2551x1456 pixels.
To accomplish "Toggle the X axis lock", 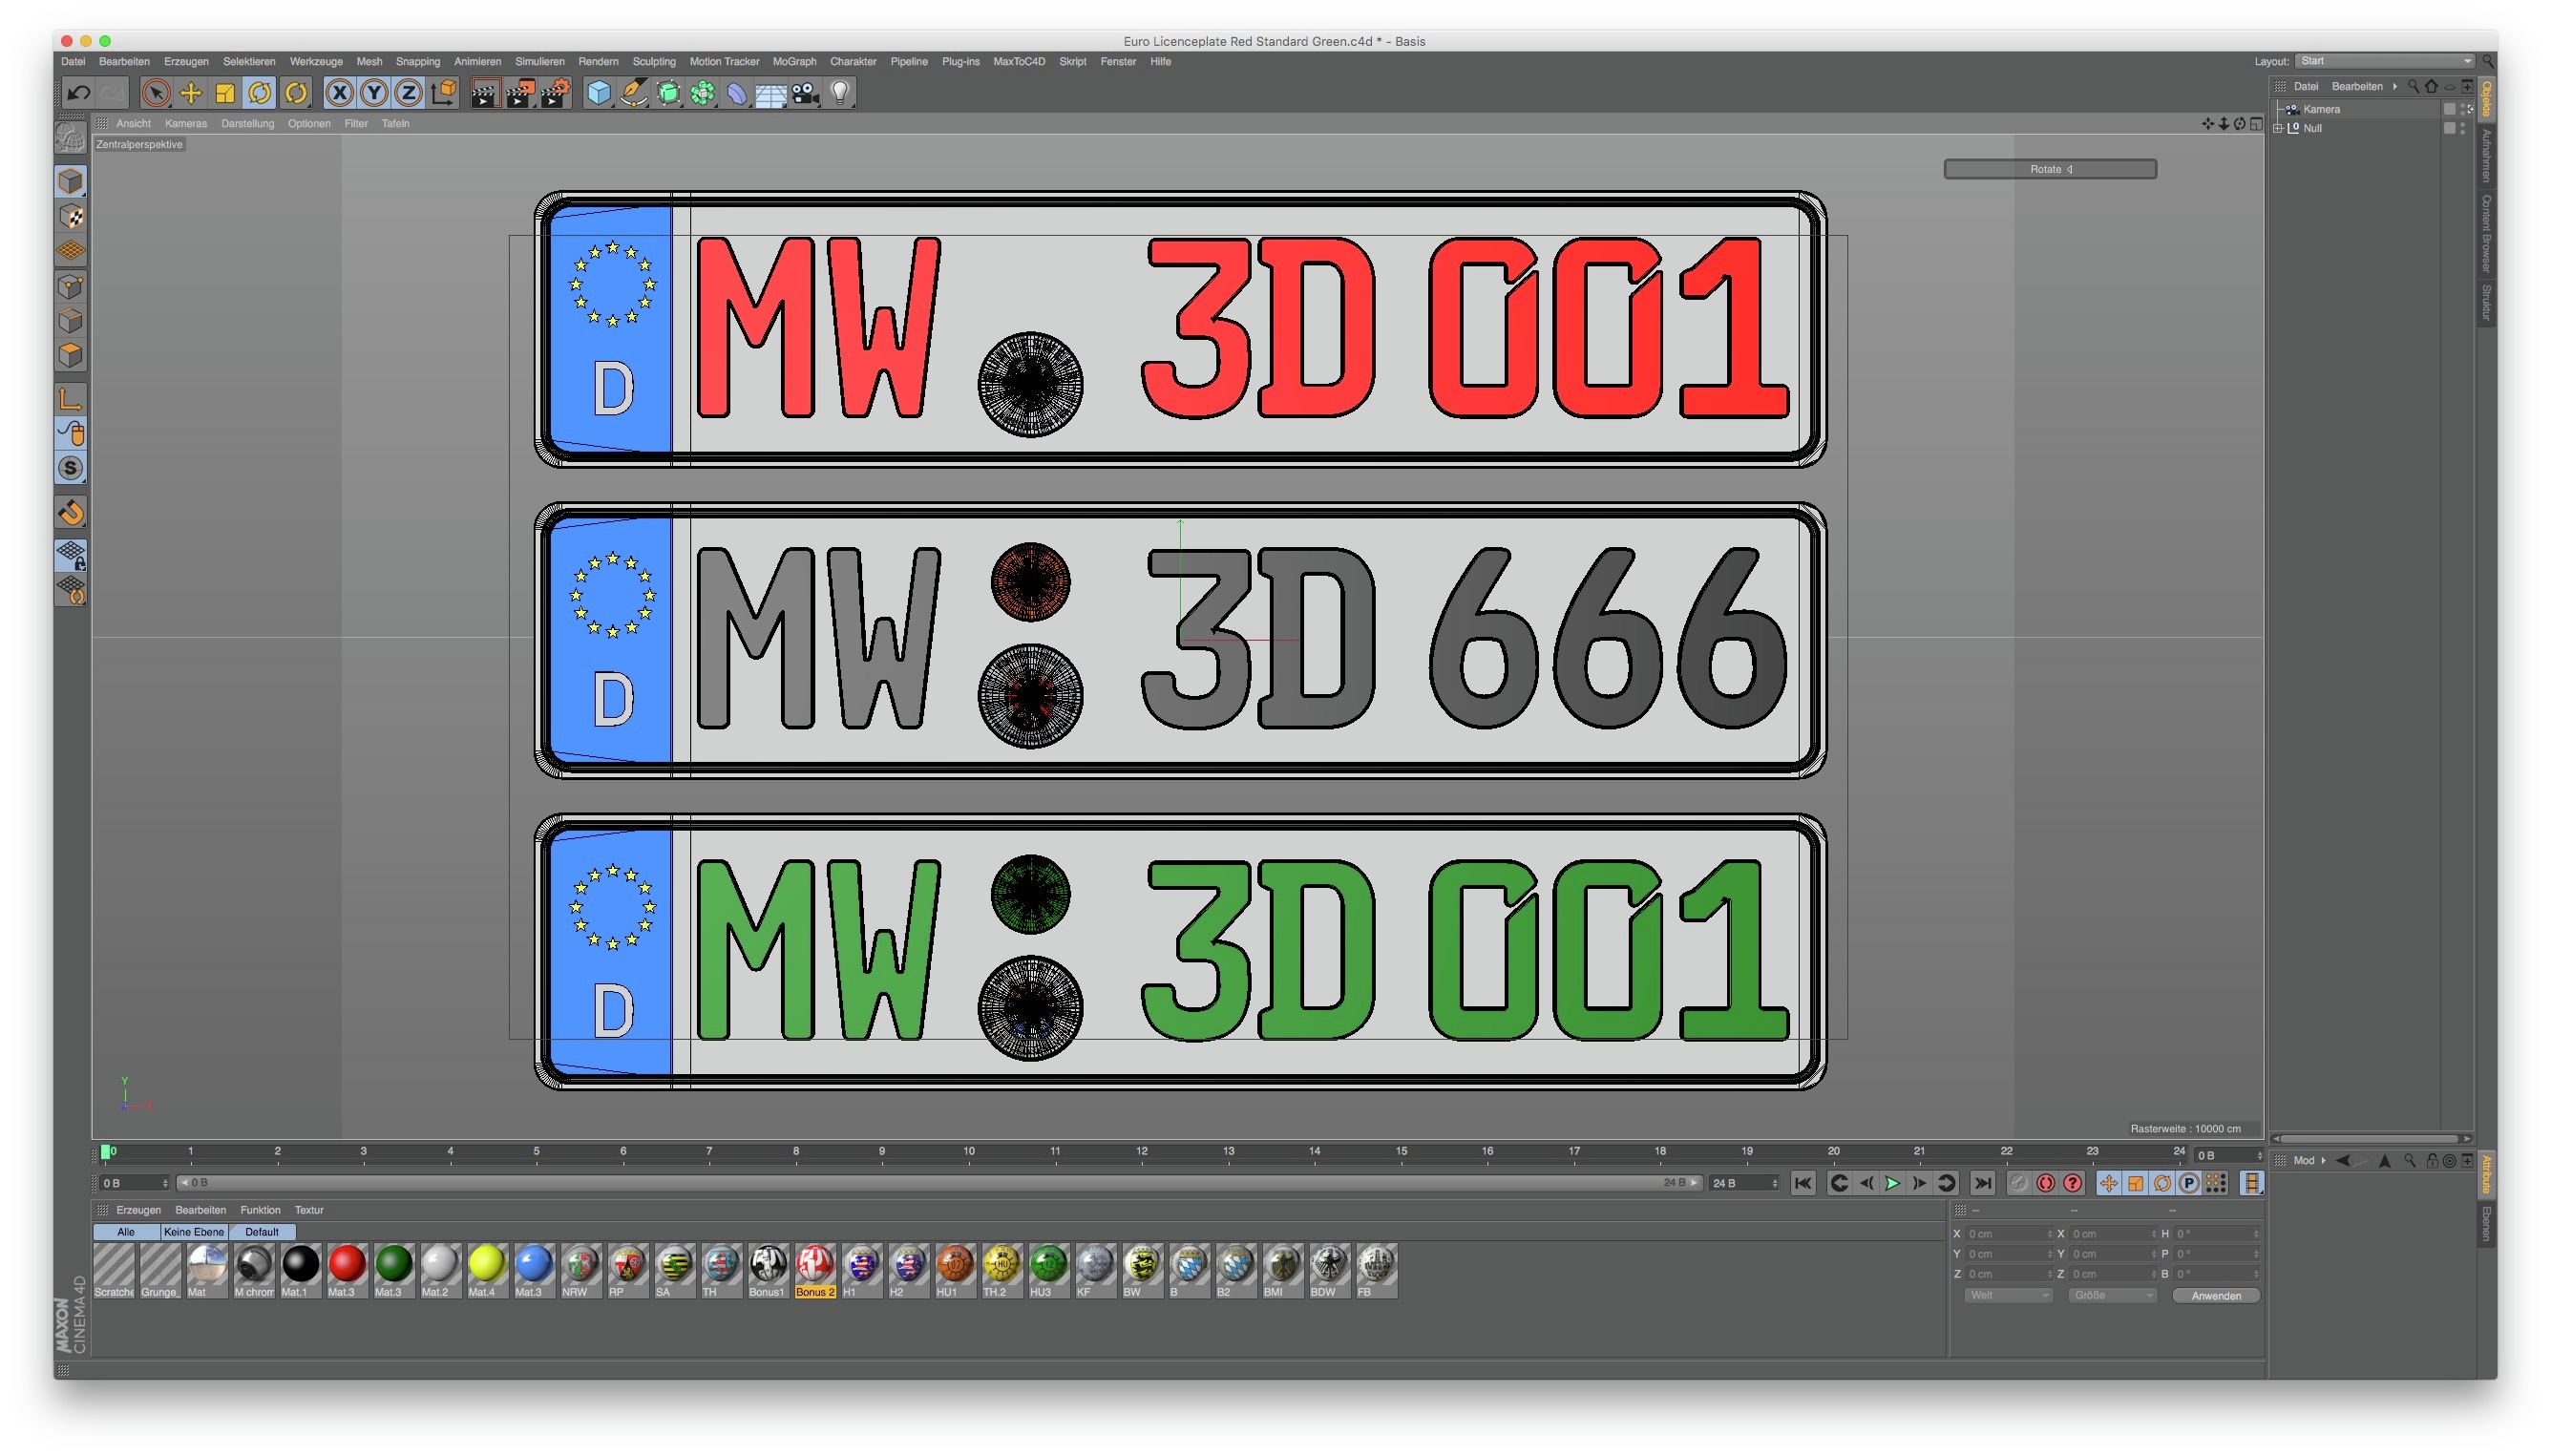I will 340,94.
